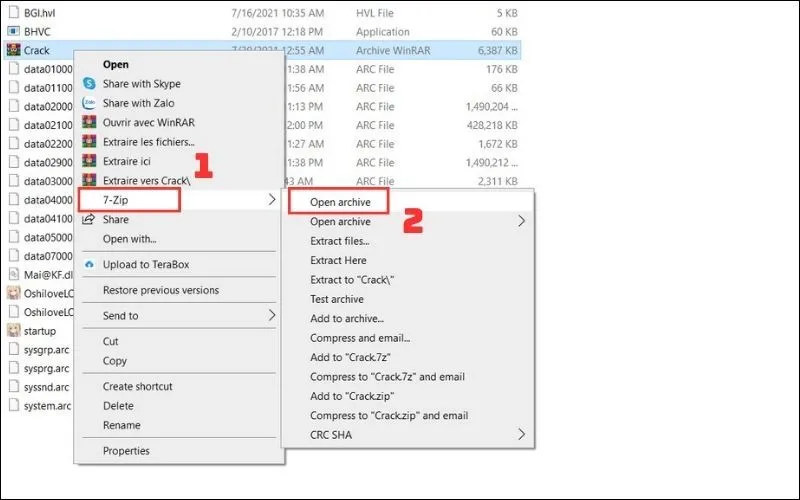This screenshot has height=500, width=800.
Task: Click the Crack archive file icon
Action: [14, 50]
